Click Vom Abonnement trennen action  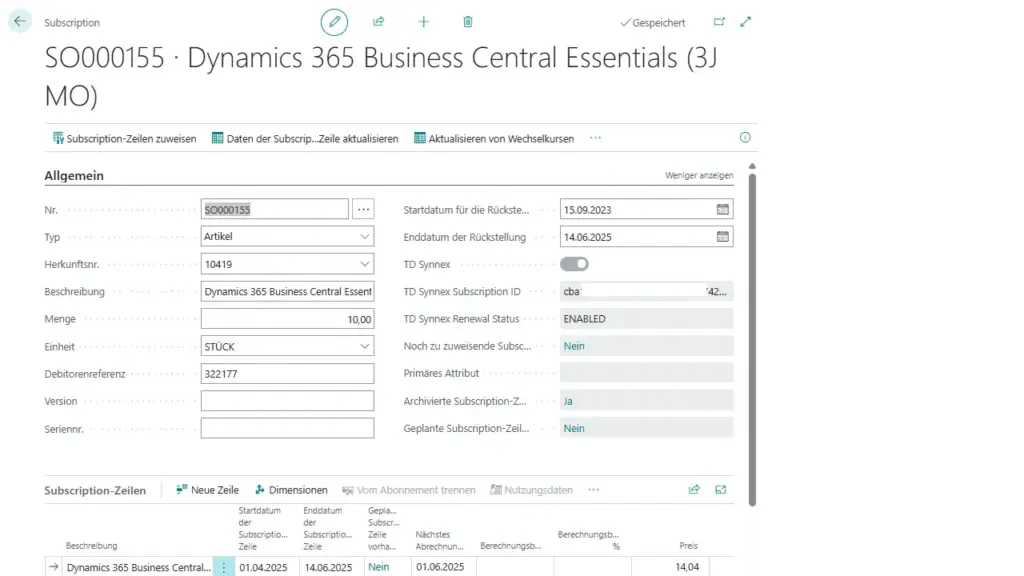tap(409, 490)
